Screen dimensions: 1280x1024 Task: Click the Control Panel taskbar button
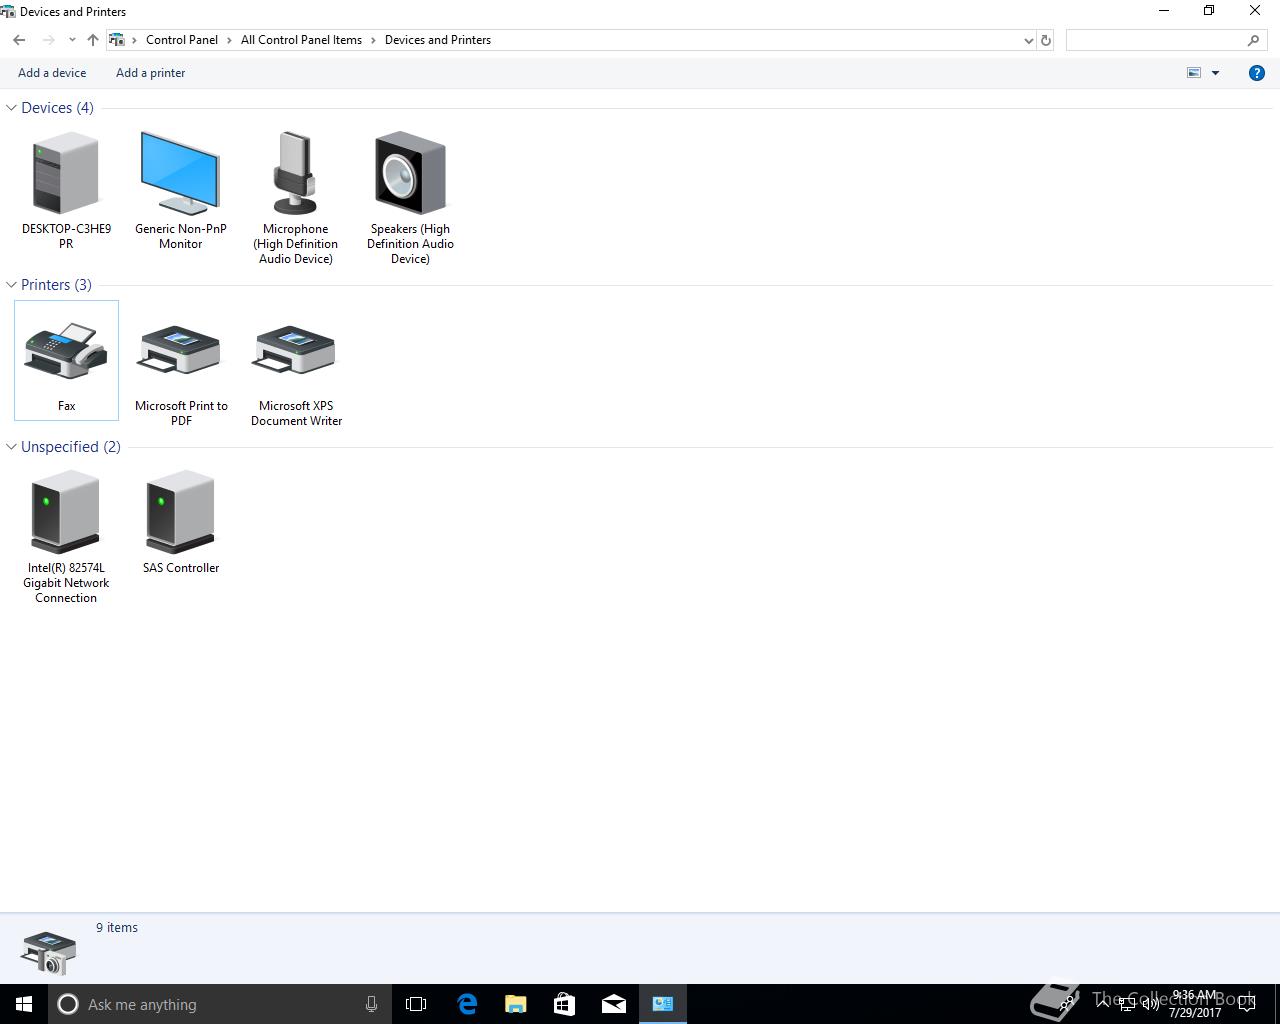(663, 1004)
